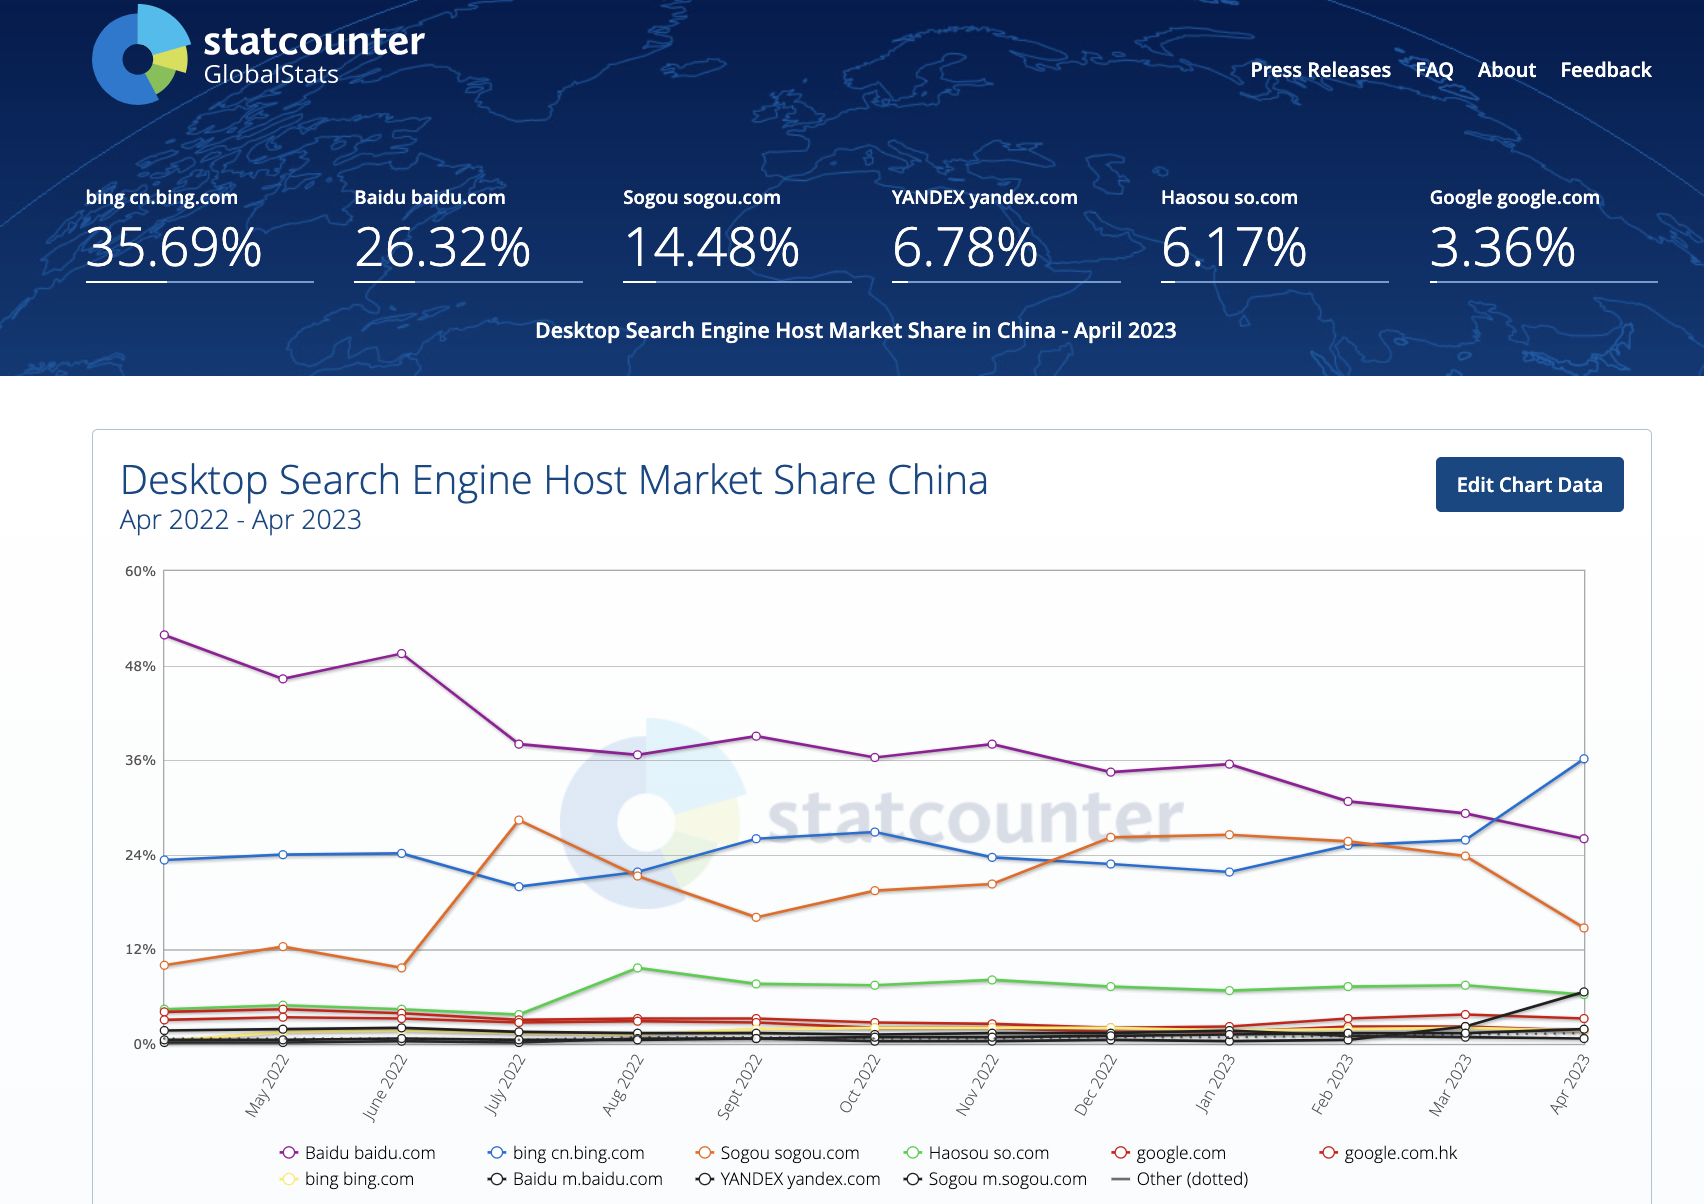1704x1204 pixels.
Task: Toggle Baidu baidu.com series in legend
Action: (358, 1153)
